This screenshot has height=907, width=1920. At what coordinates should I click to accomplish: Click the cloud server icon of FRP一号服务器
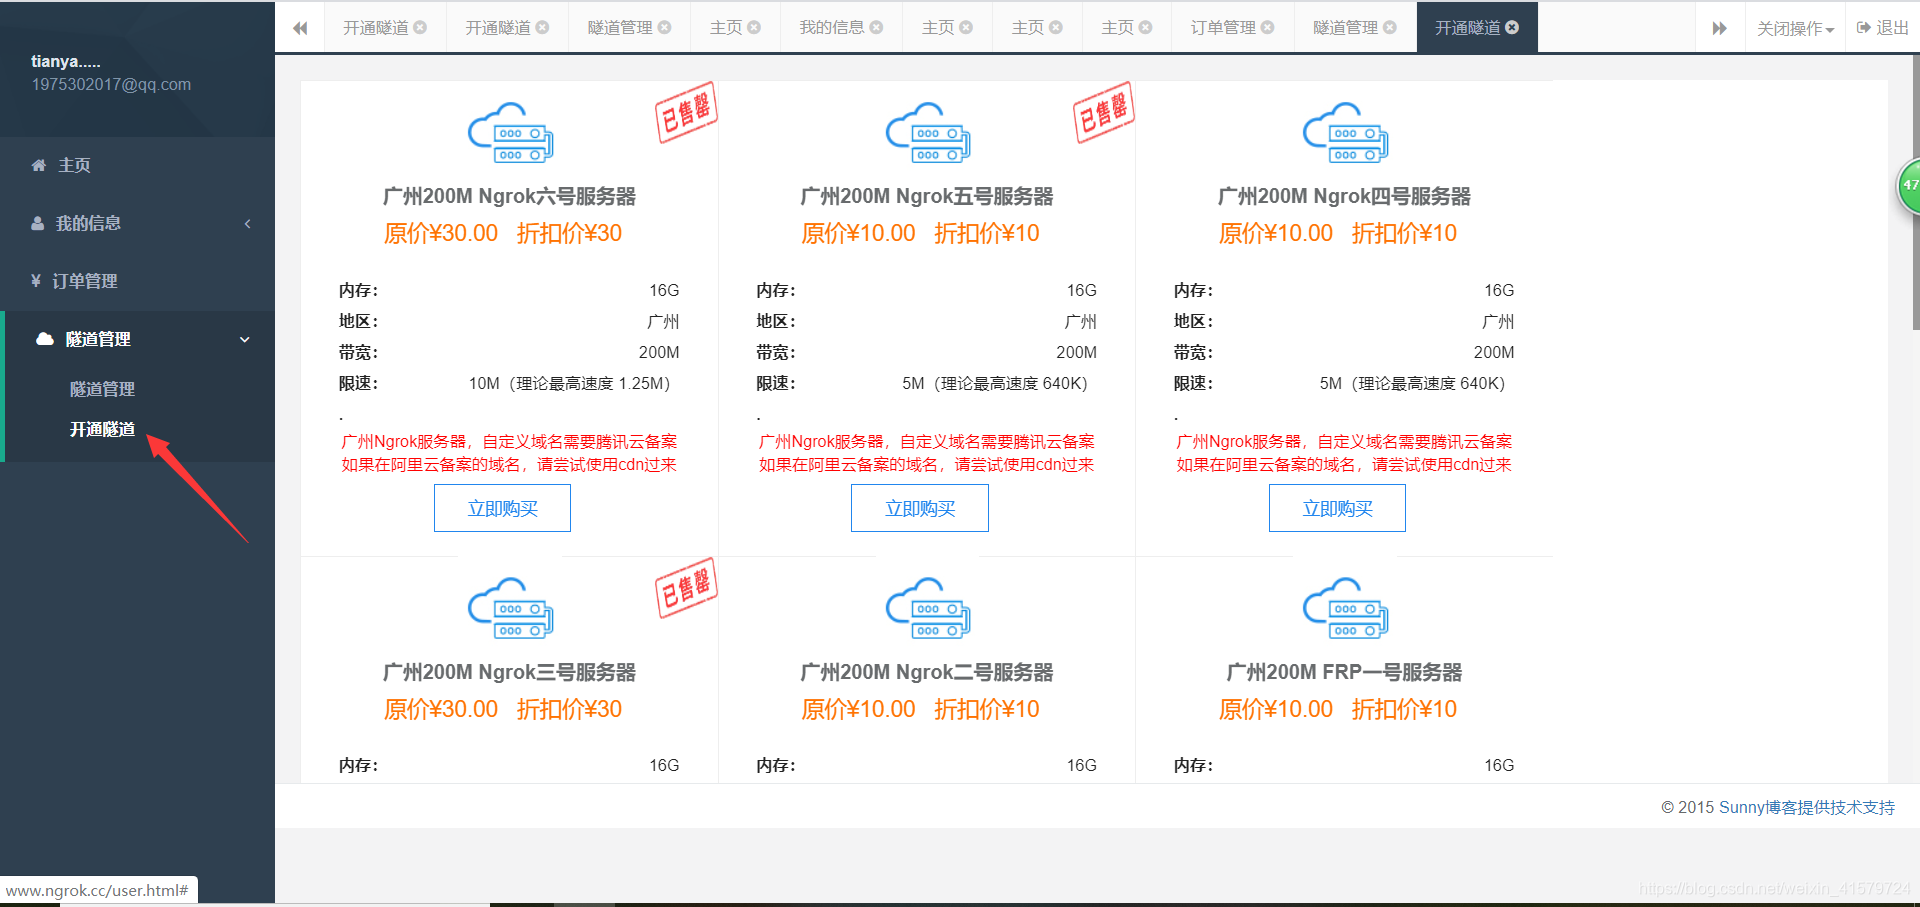pos(1345,608)
